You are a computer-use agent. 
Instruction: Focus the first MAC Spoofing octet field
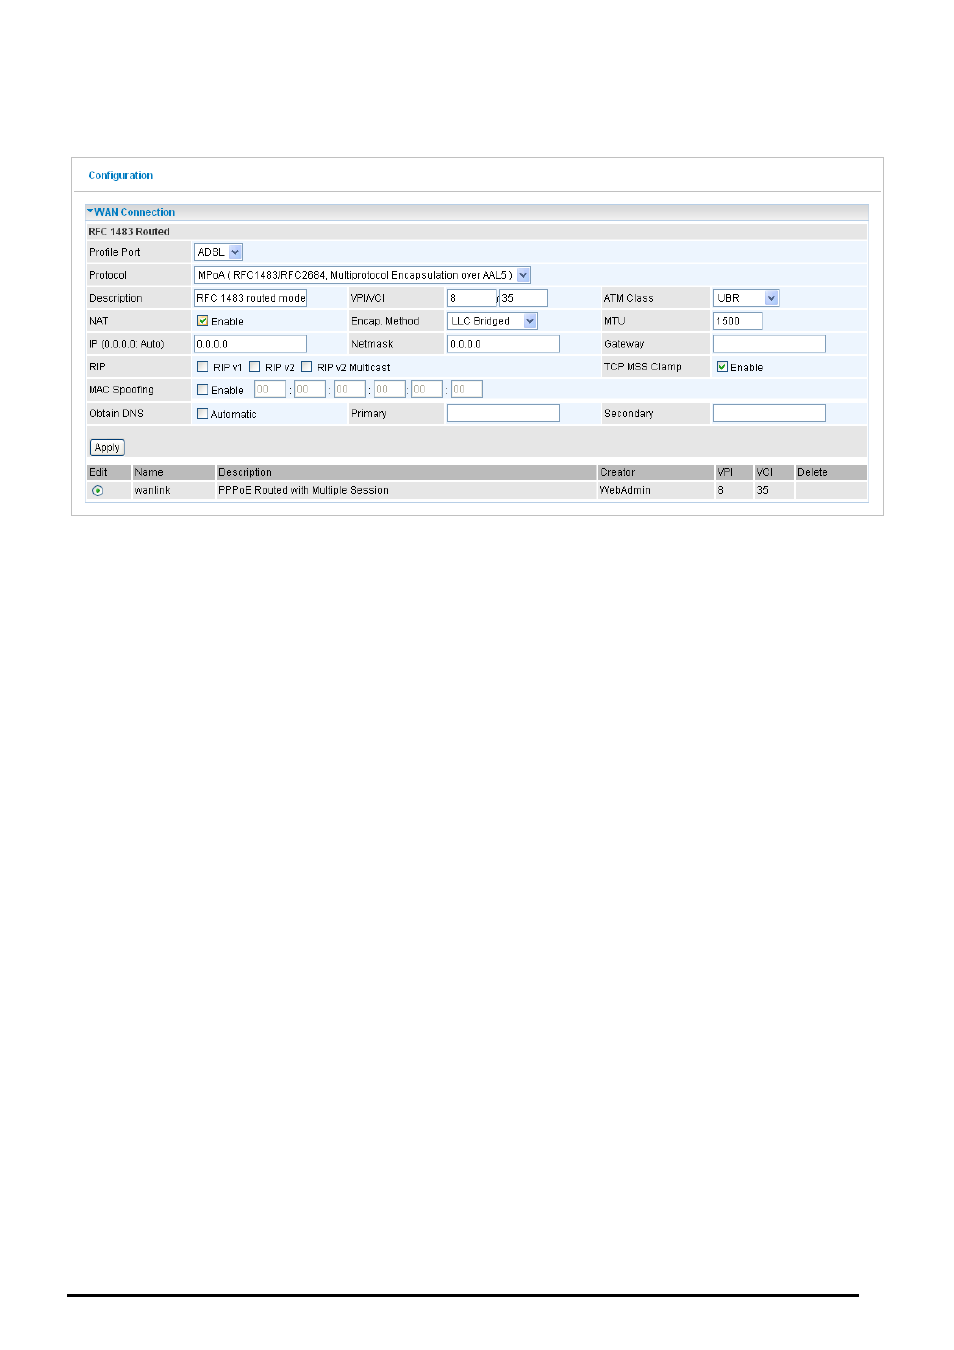point(270,389)
